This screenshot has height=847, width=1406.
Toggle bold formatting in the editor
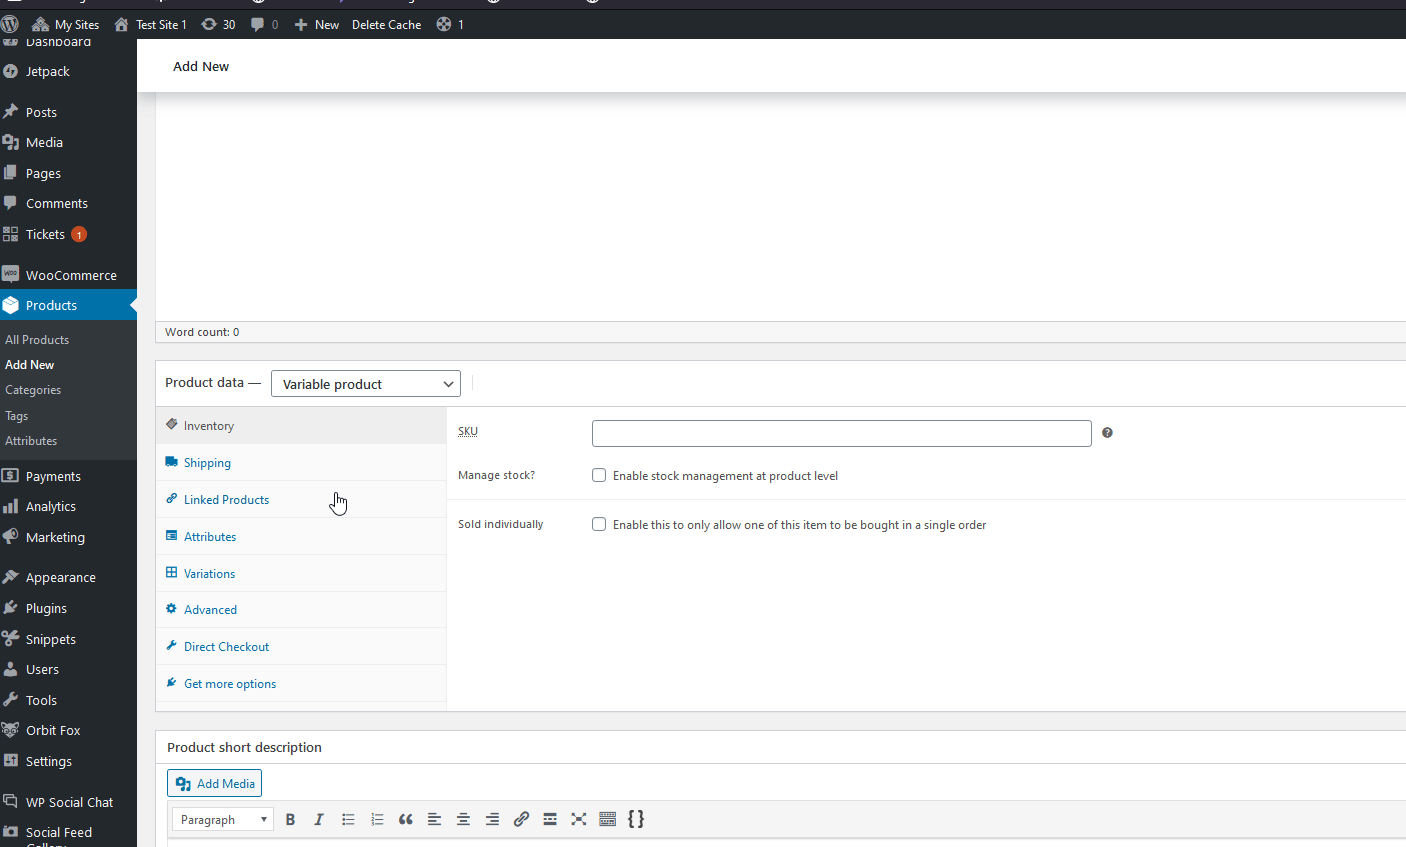pos(291,819)
